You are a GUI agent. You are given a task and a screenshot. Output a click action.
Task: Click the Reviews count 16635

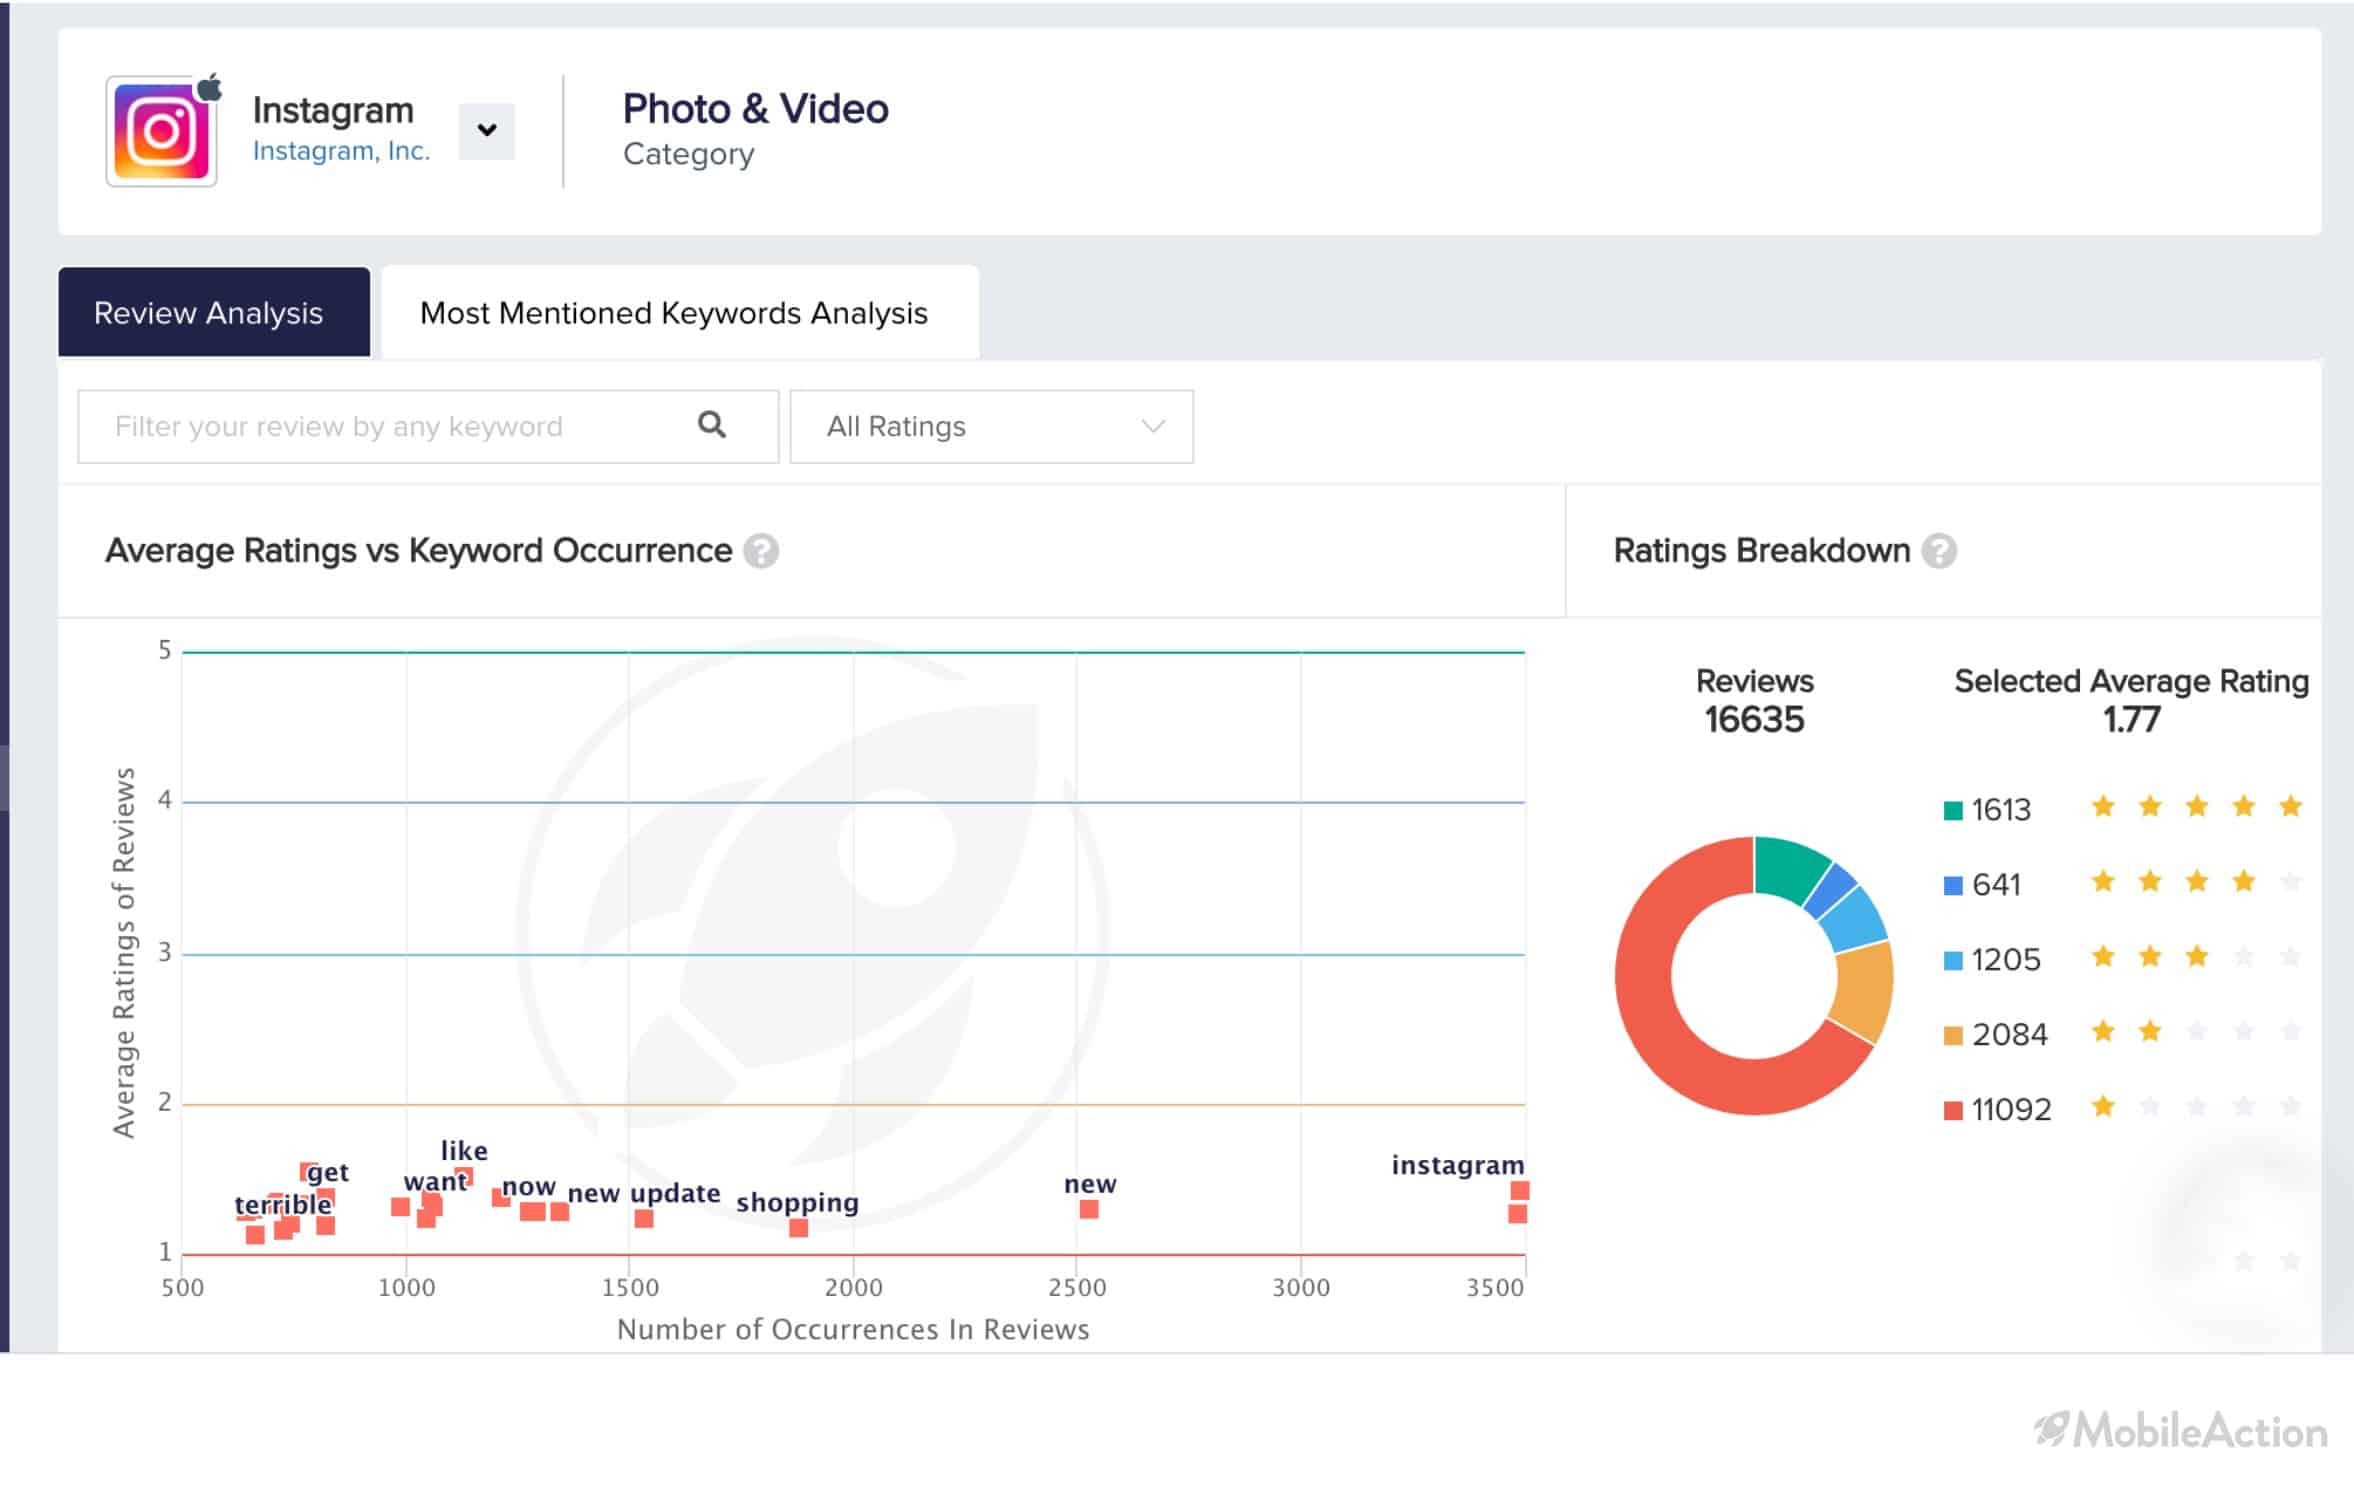1754,719
